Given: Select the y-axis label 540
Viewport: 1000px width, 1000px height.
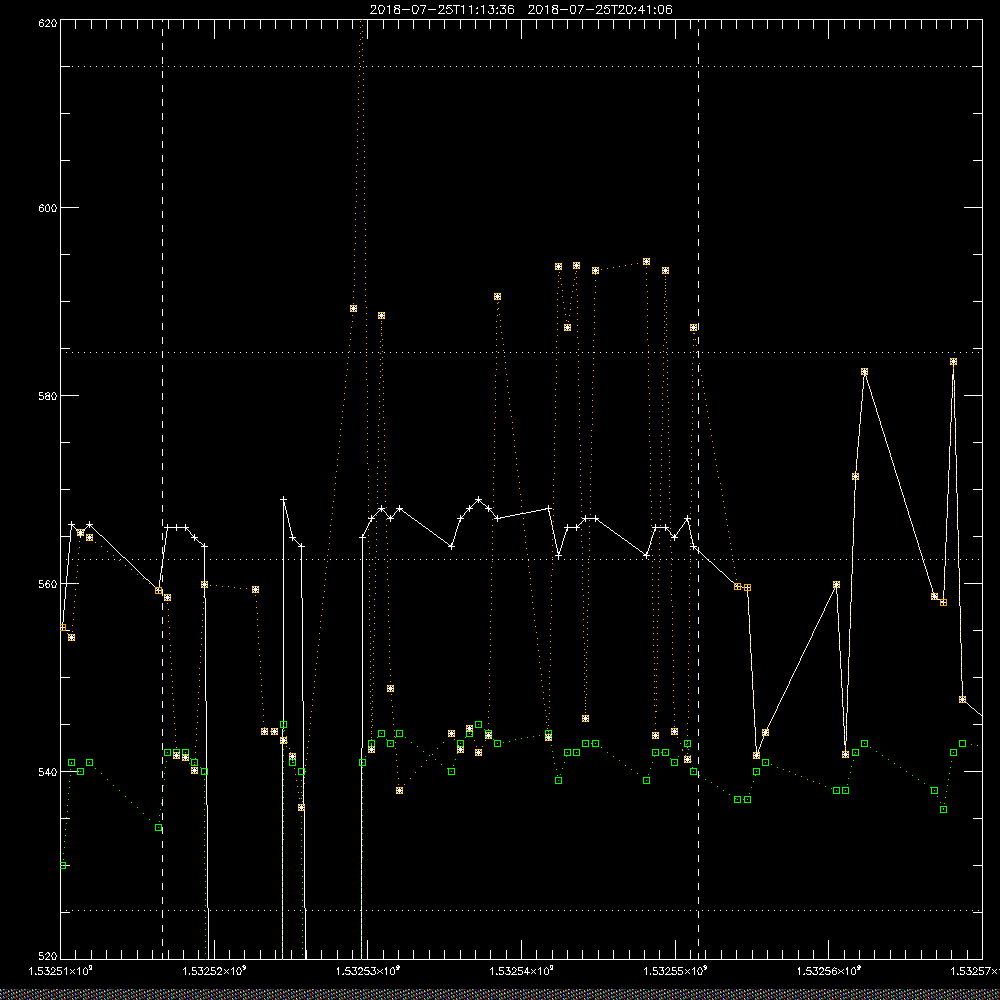Looking at the screenshot, I should pos(48,772).
